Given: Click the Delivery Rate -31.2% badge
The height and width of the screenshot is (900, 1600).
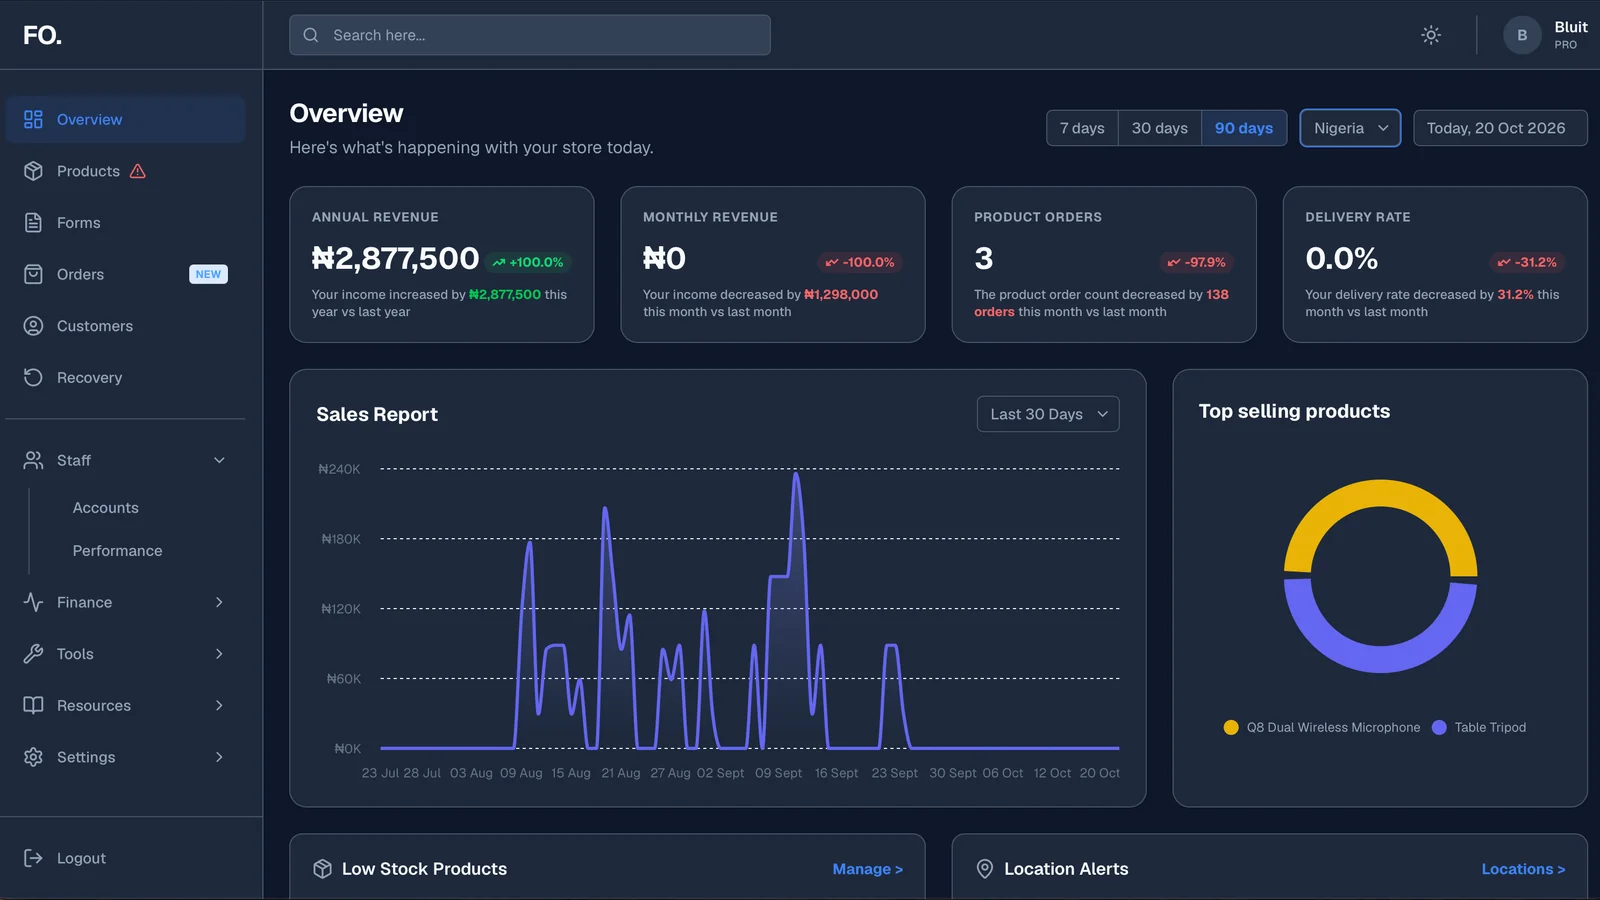Looking at the screenshot, I should 1527,262.
